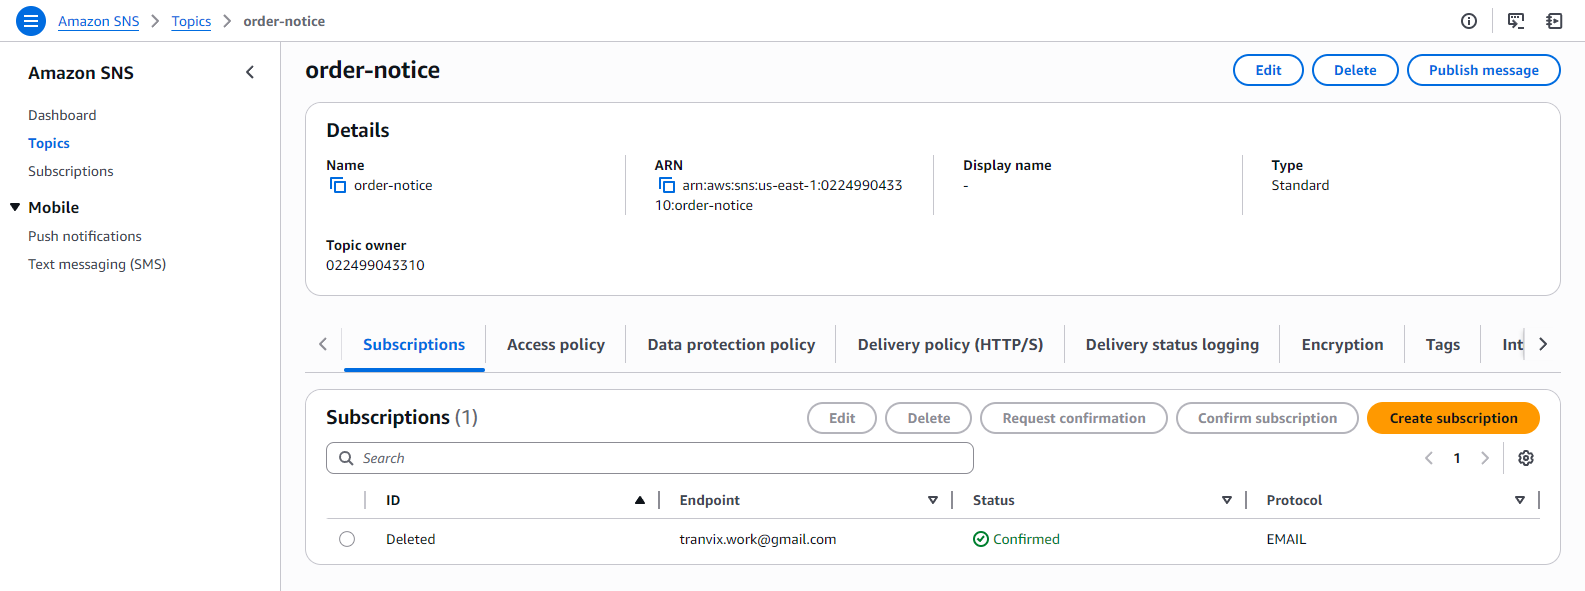
Task: Open the Delivery status logging tab
Action: coord(1172,344)
